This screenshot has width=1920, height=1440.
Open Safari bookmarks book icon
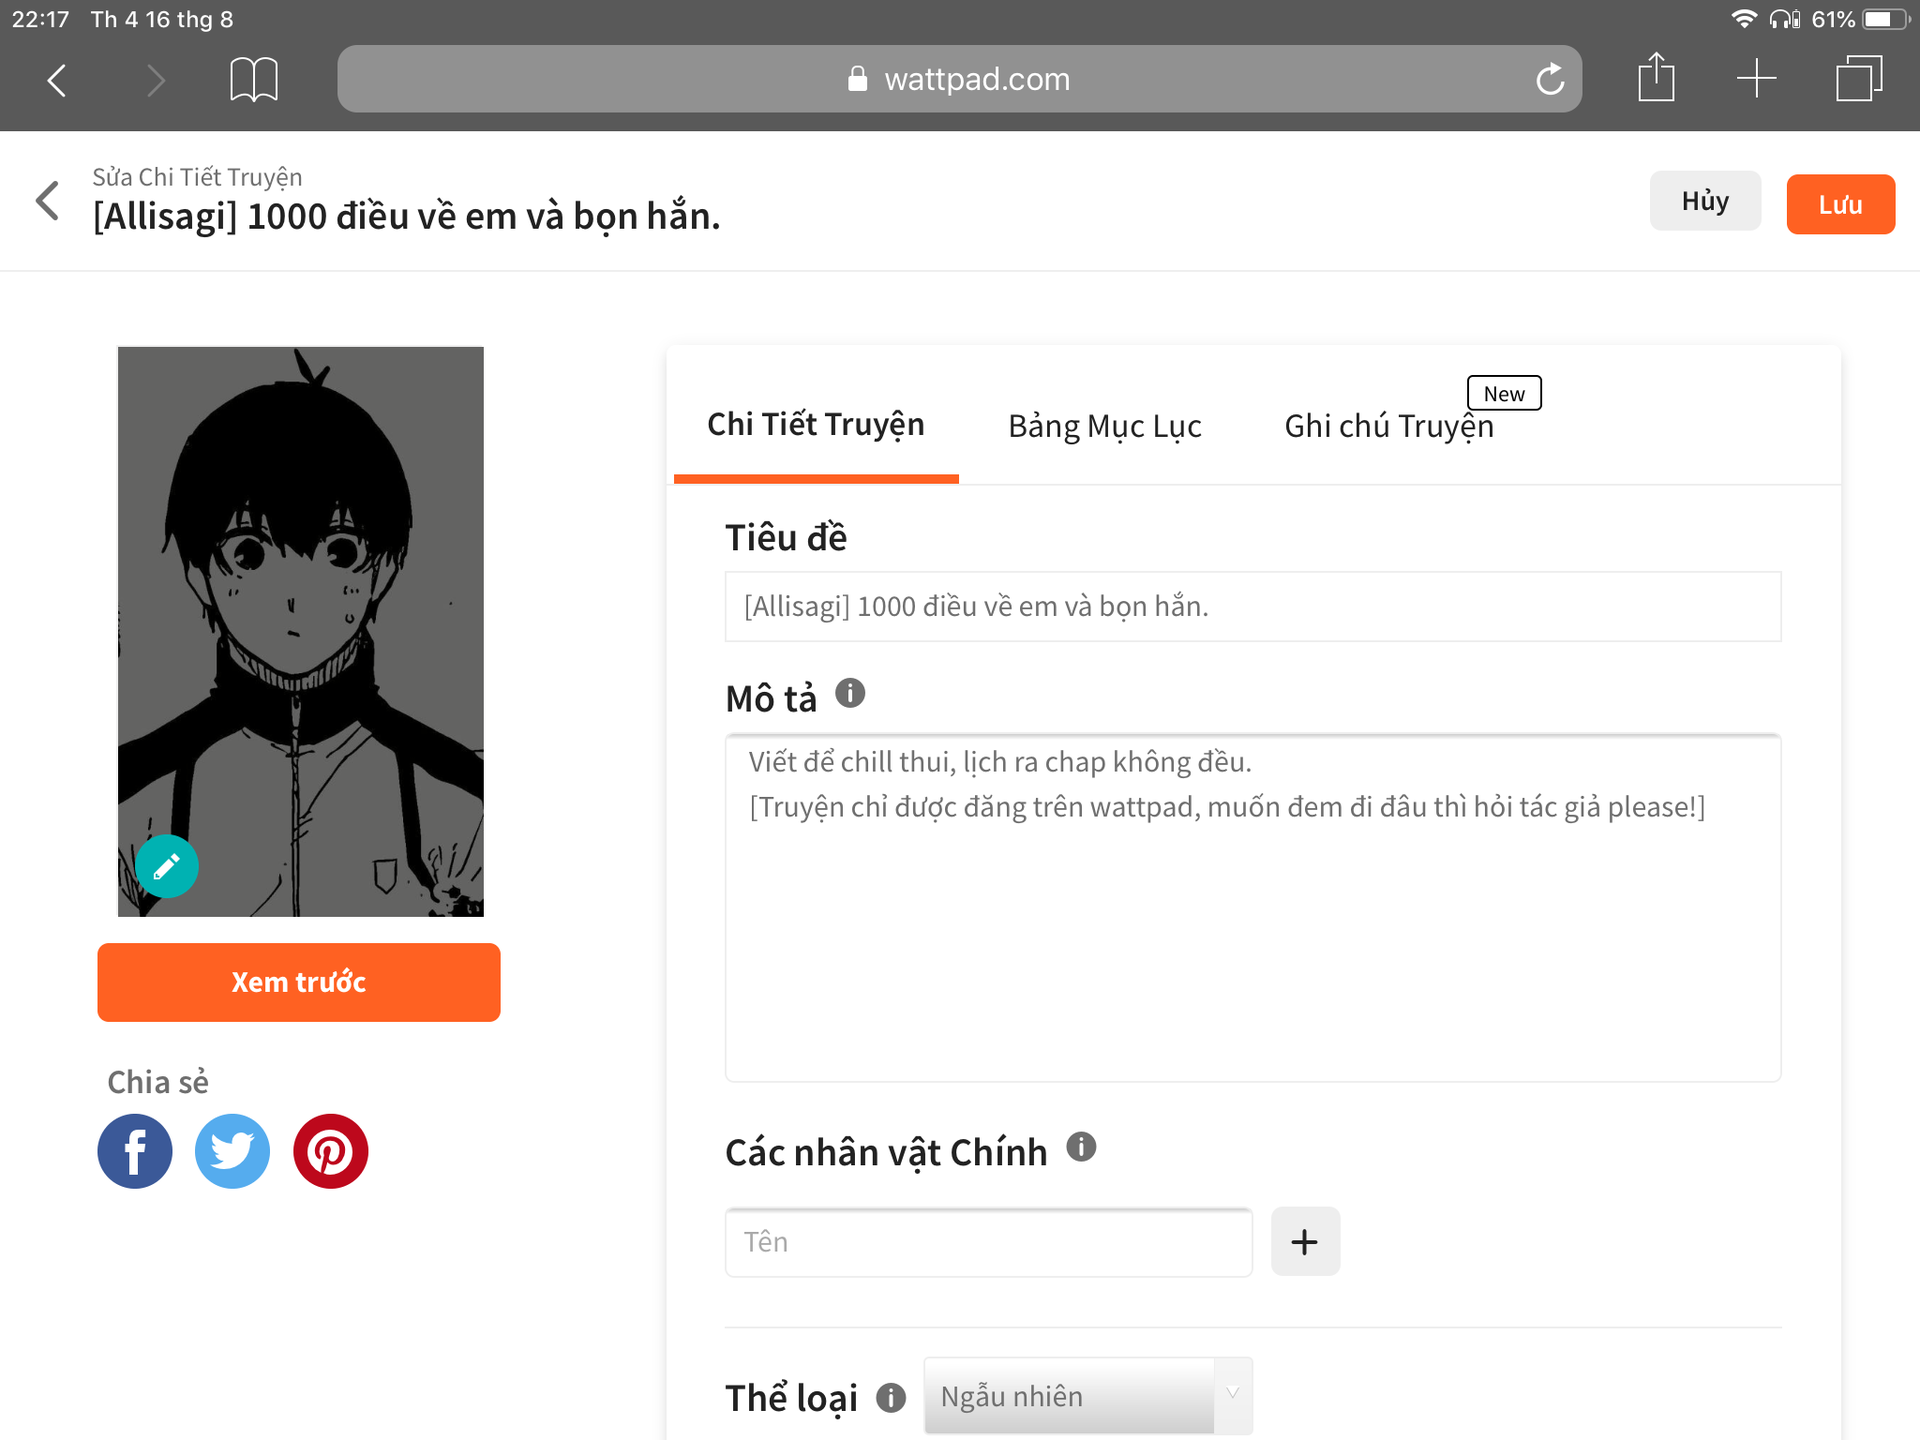coord(254,79)
